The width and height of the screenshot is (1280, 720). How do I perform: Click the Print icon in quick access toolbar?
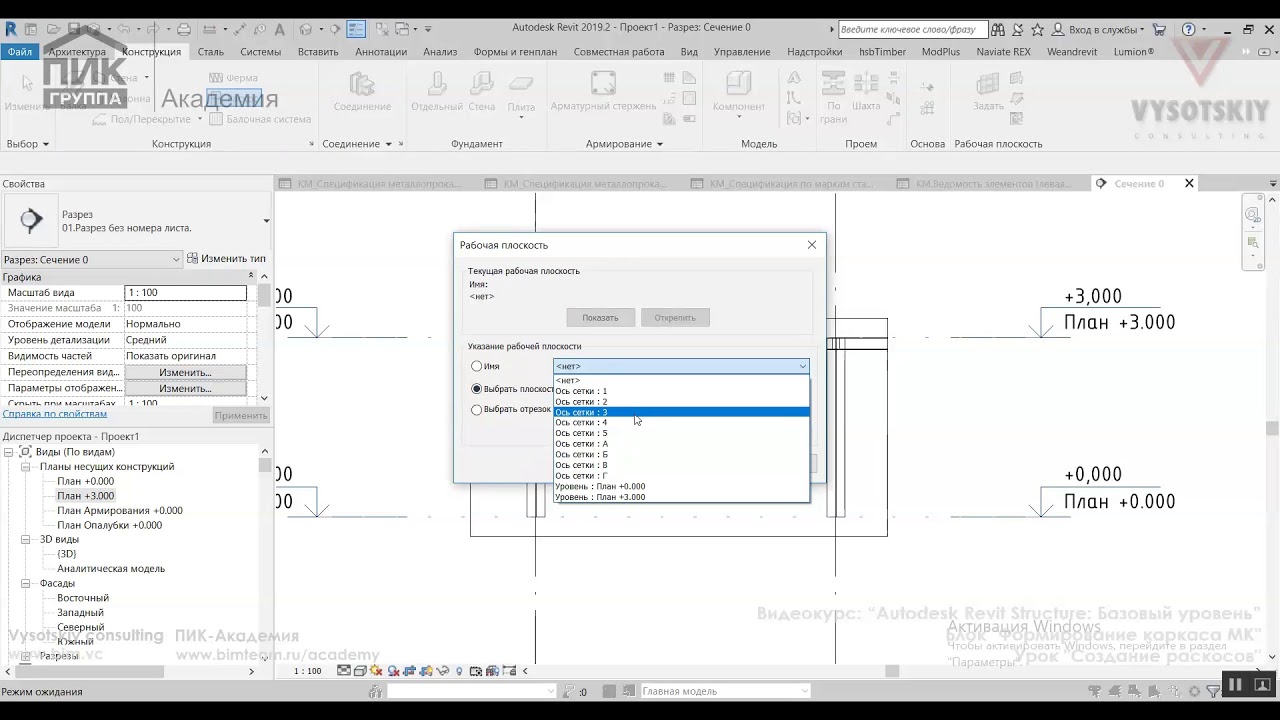pyautogui.click(x=184, y=29)
